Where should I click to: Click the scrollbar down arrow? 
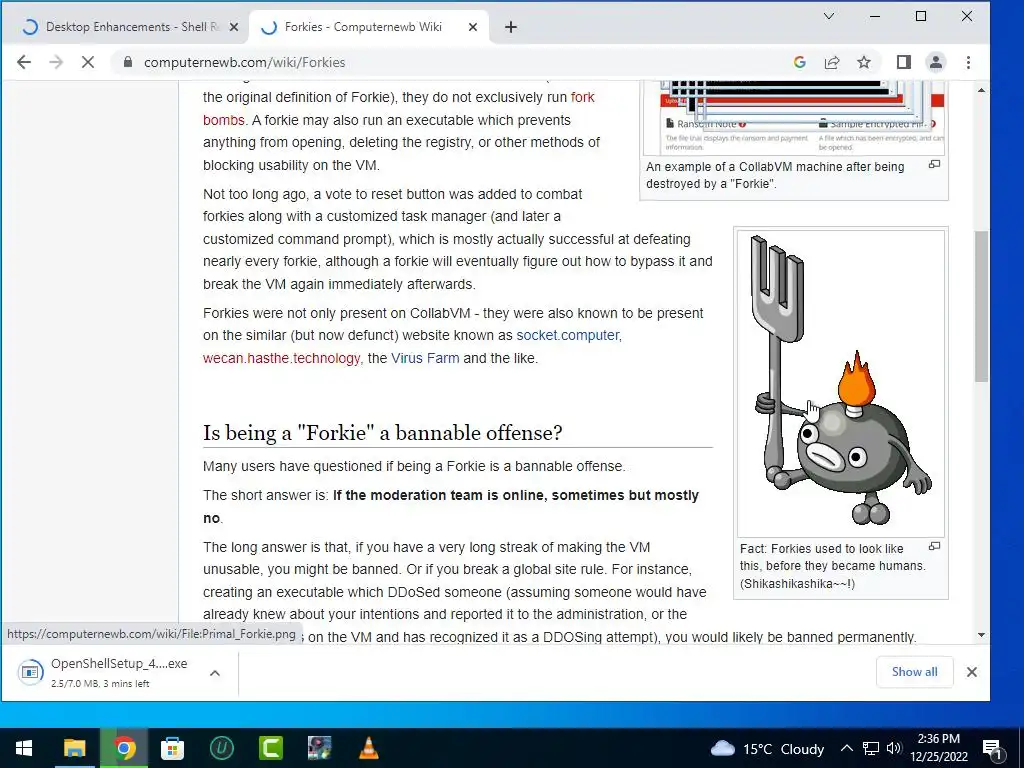click(x=981, y=635)
